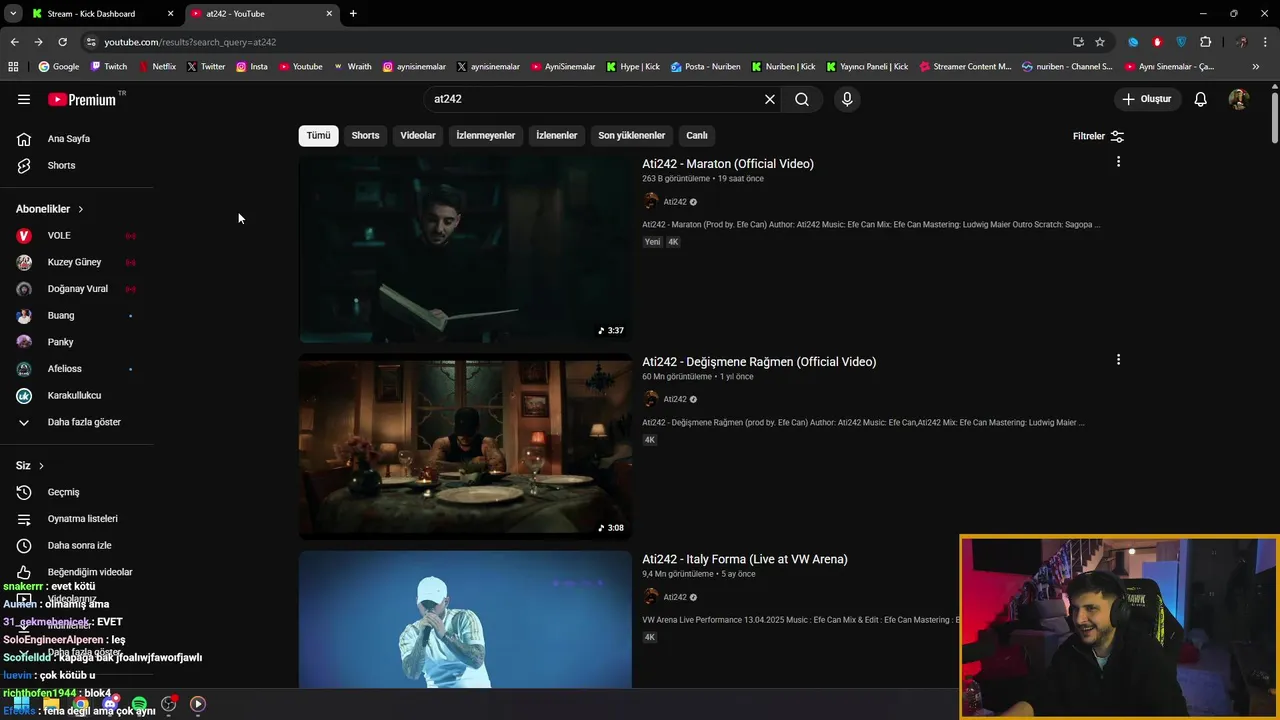Show more bookmarks with the double chevron
The height and width of the screenshot is (720, 1280).
click(1256, 67)
